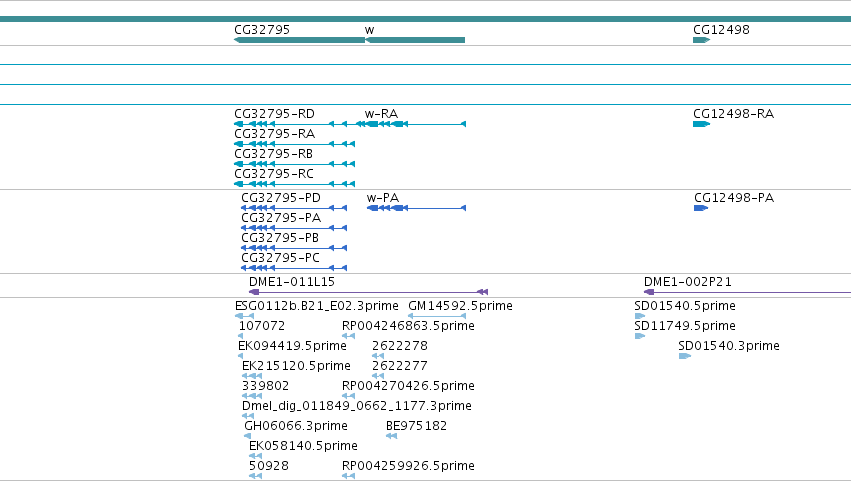
Task: Select the CG12498 gene arrow
Action: pos(702,40)
